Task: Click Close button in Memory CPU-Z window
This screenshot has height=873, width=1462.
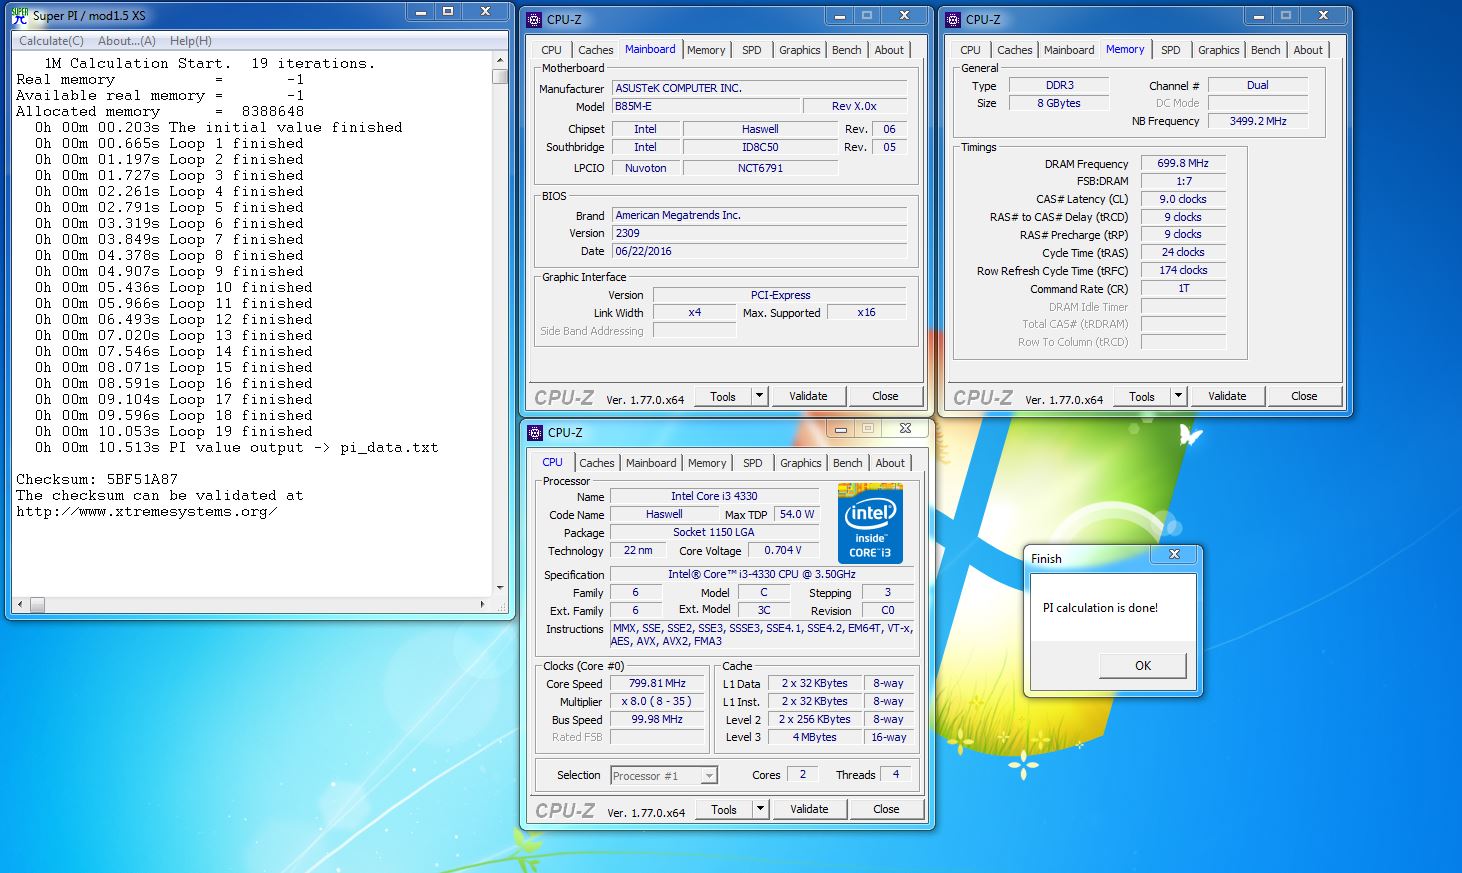Action: click(x=1304, y=396)
